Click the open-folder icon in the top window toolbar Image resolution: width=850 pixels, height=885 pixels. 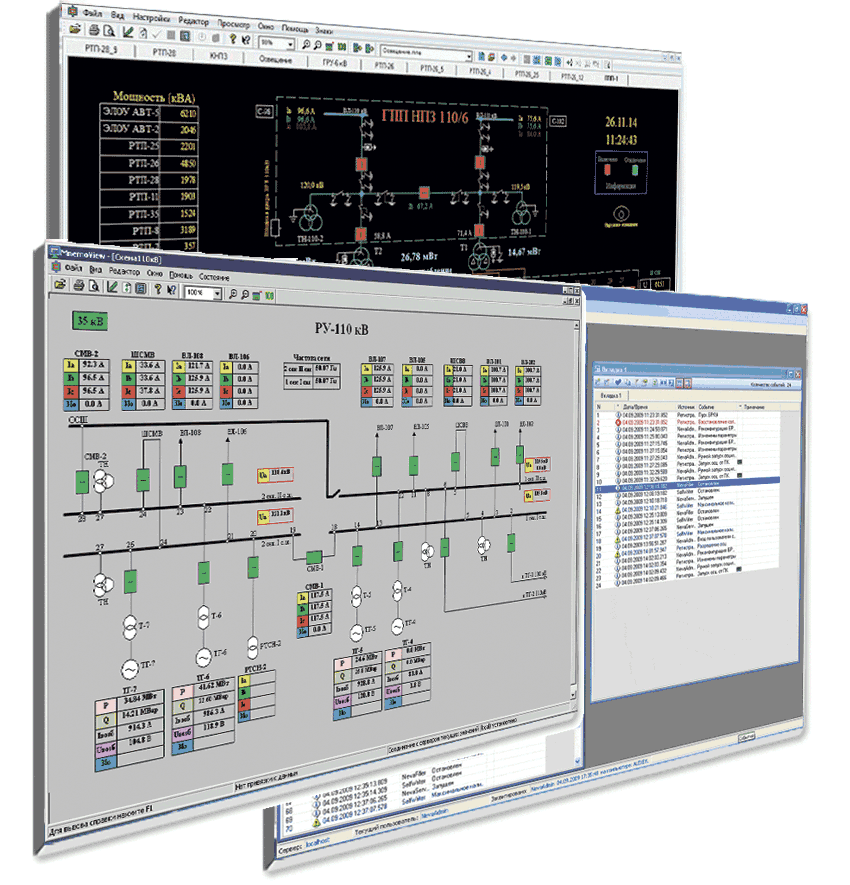(x=74, y=29)
